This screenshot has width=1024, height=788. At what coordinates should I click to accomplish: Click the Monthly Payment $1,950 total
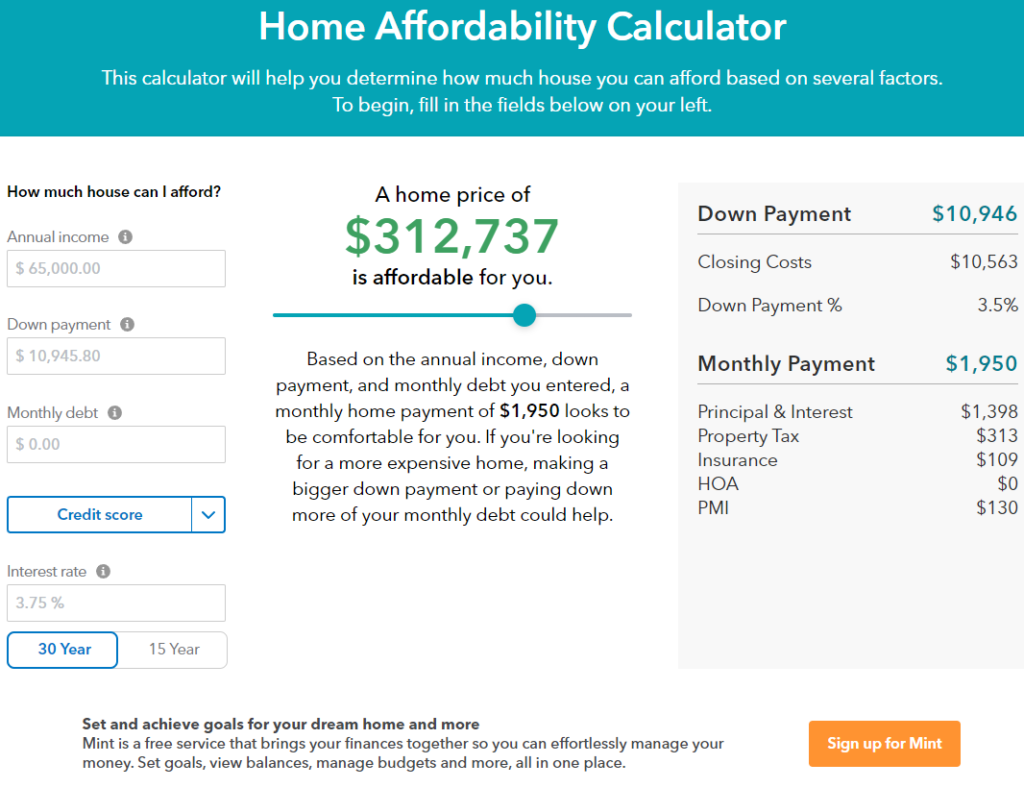coord(981,364)
